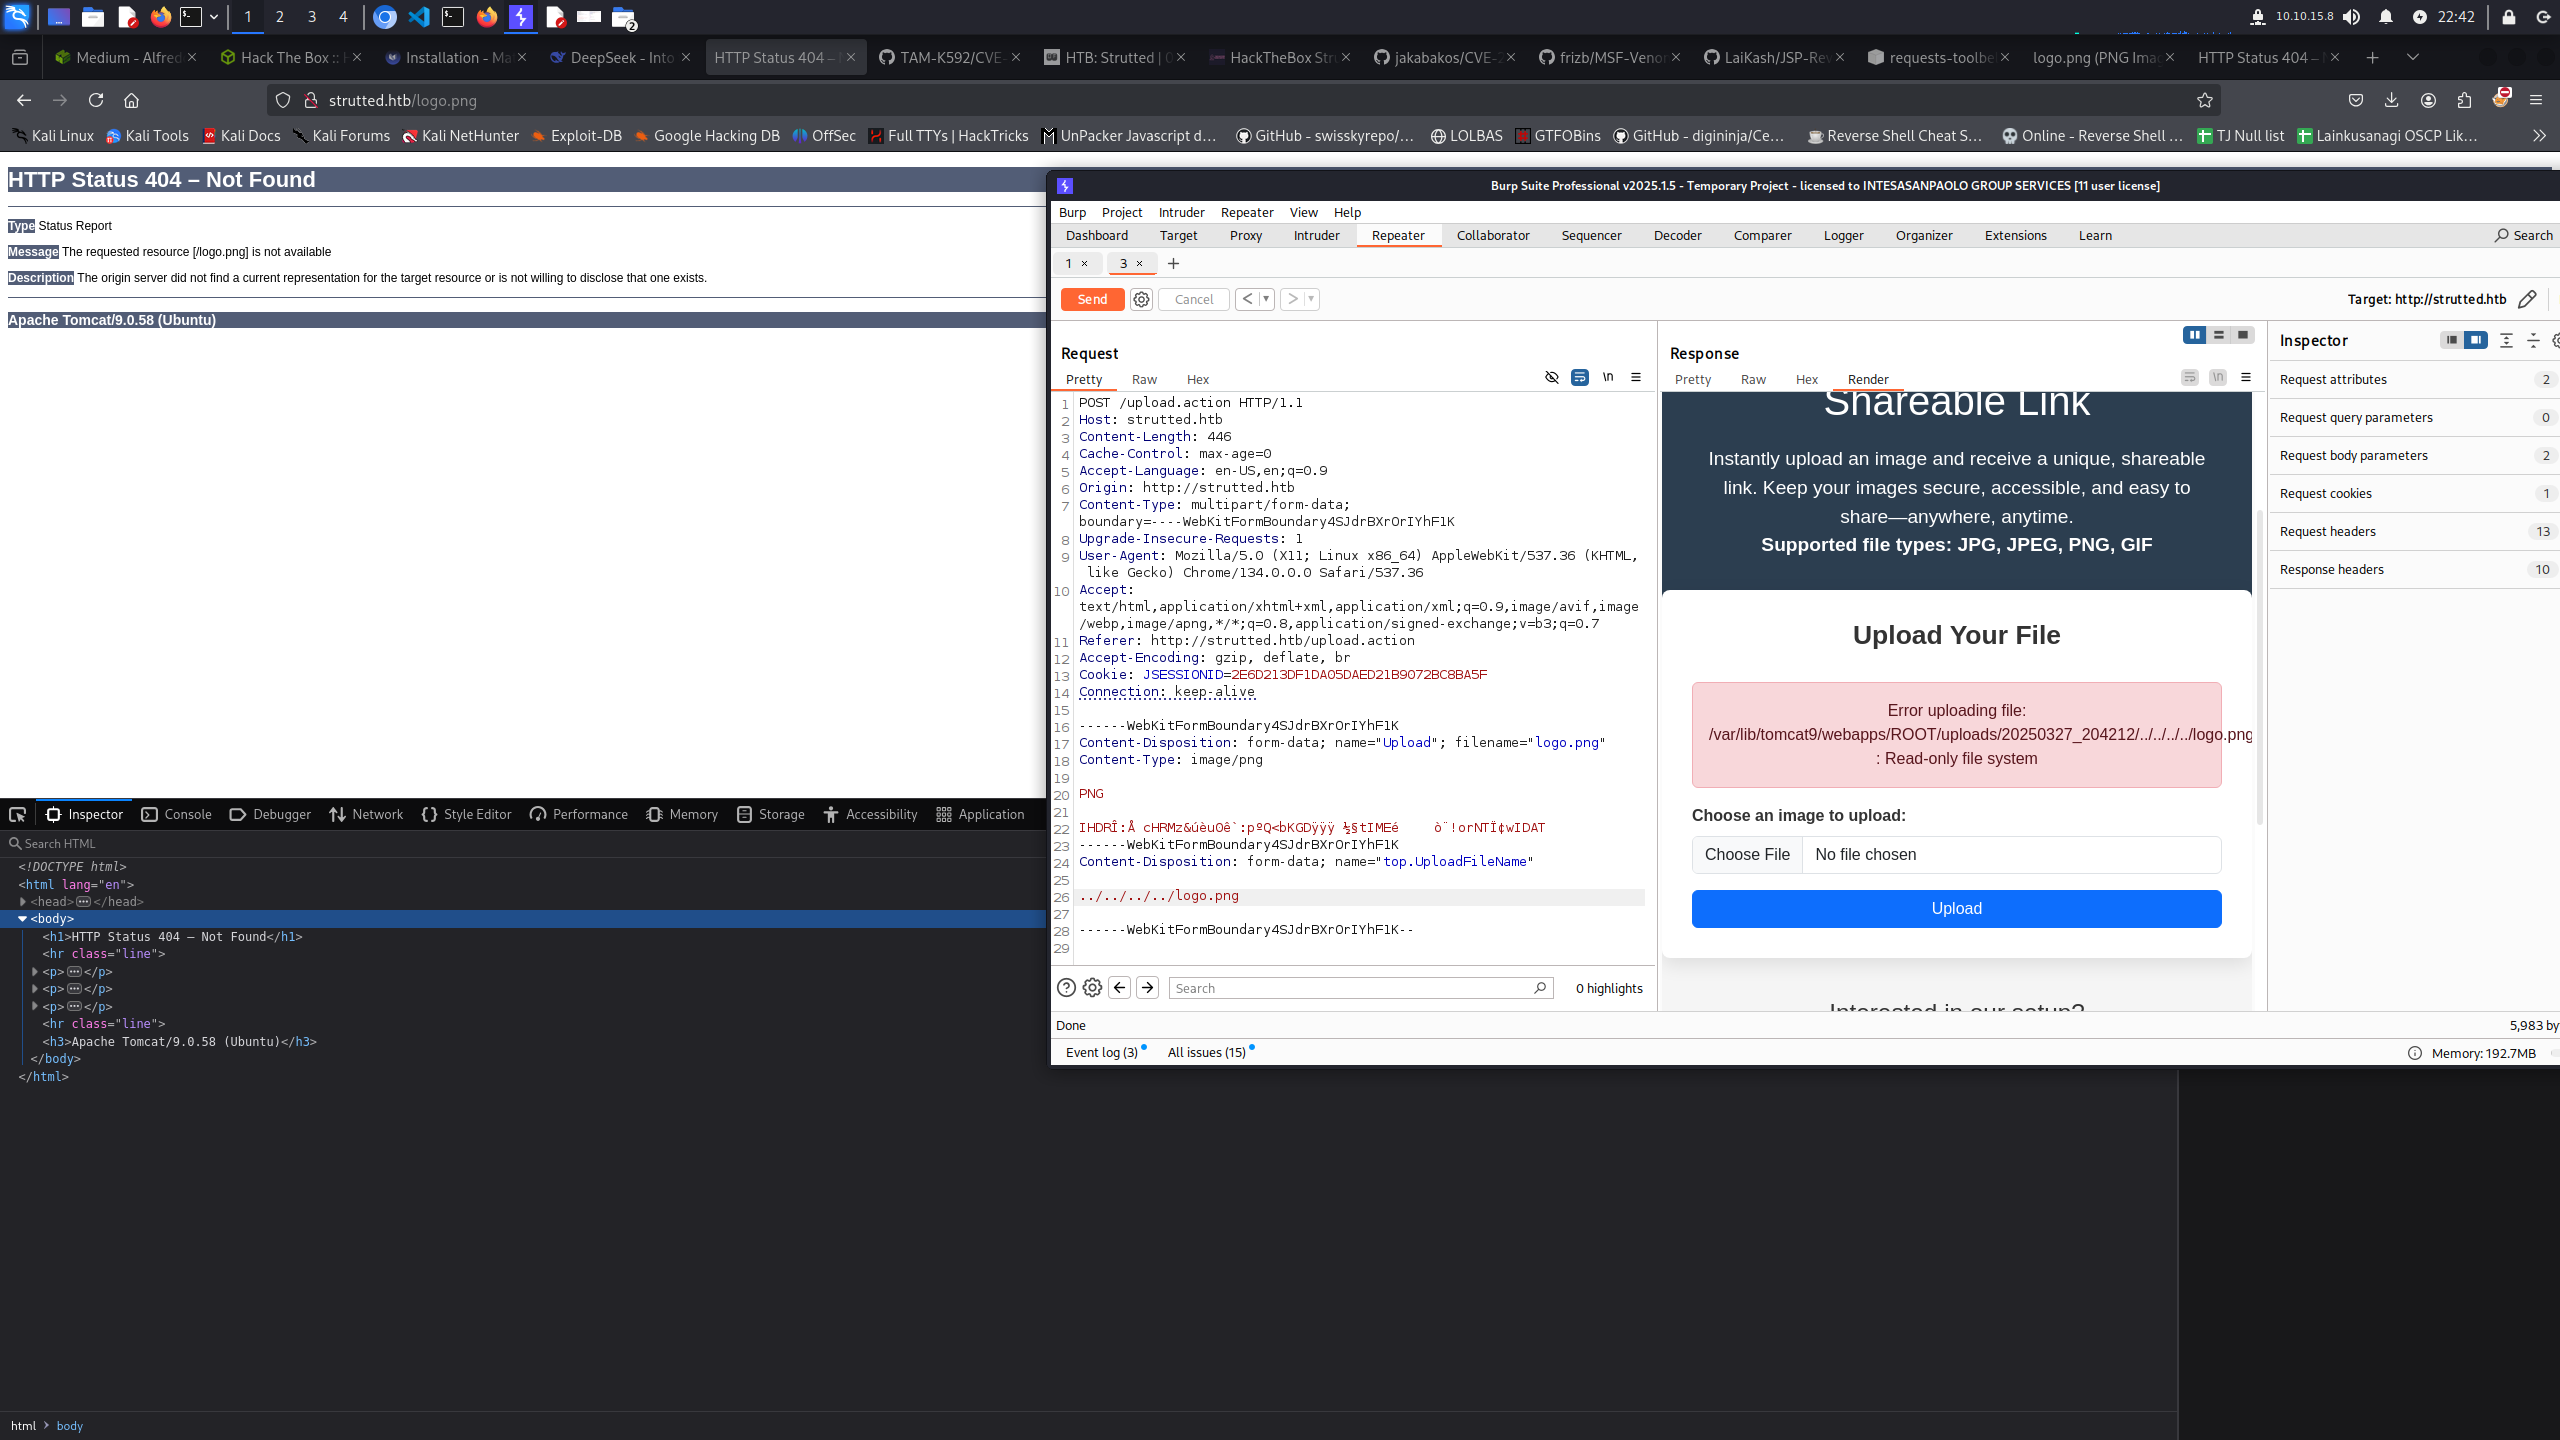
Task: Switch to vertical split layout view
Action: (x=2219, y=335)
